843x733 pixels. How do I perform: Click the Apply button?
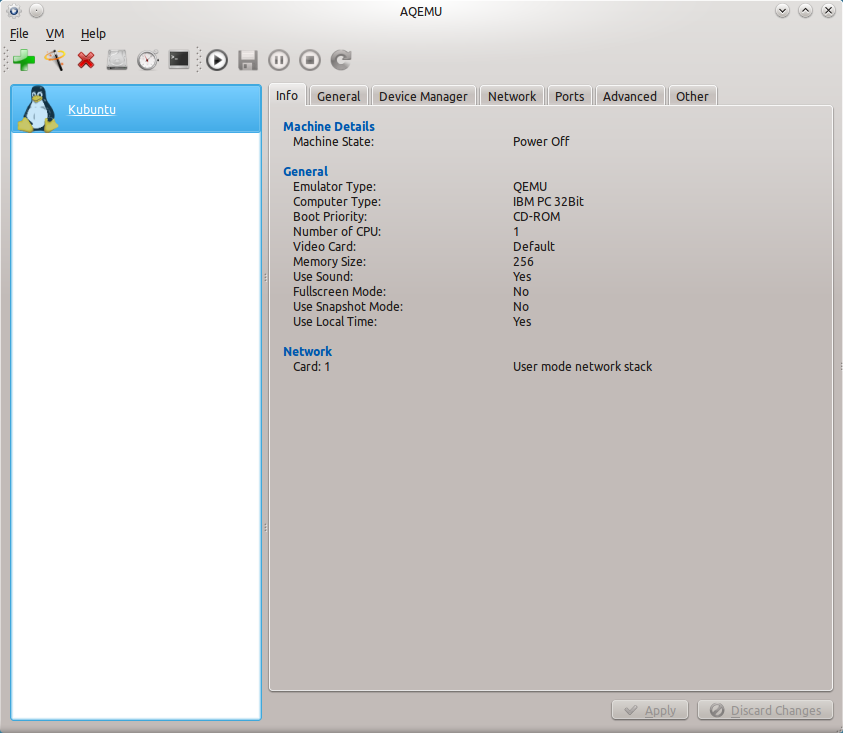(650, 710)
